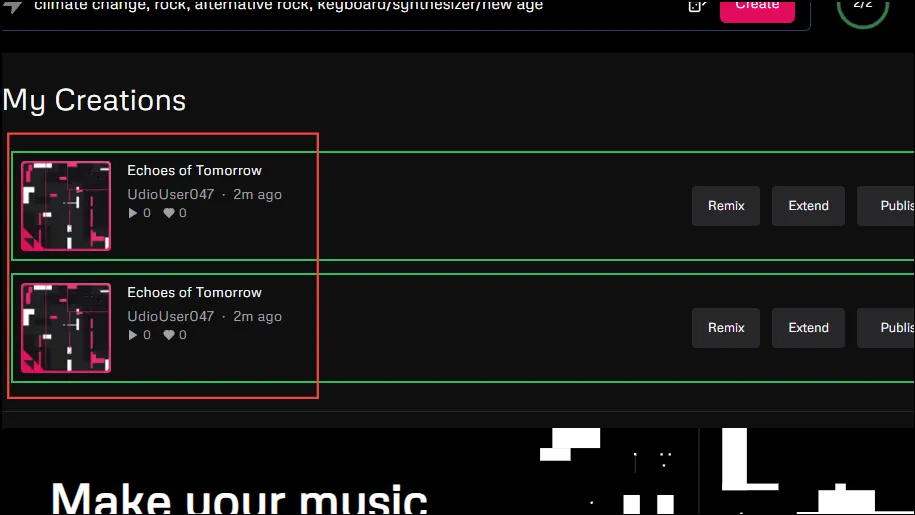Publish the first Echoes of Tomorrow track
Viewport: 915px width, 515px height.
[886, 206]
